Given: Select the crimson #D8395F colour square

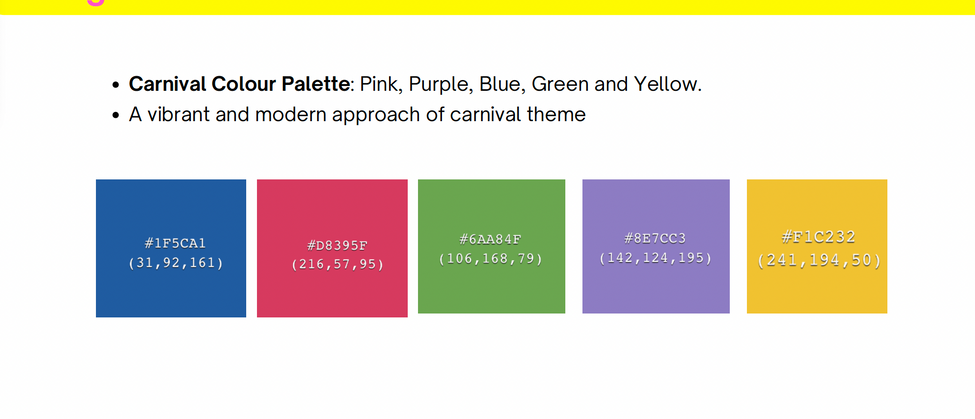Looking at the screenshot, I should pos(332,210).
